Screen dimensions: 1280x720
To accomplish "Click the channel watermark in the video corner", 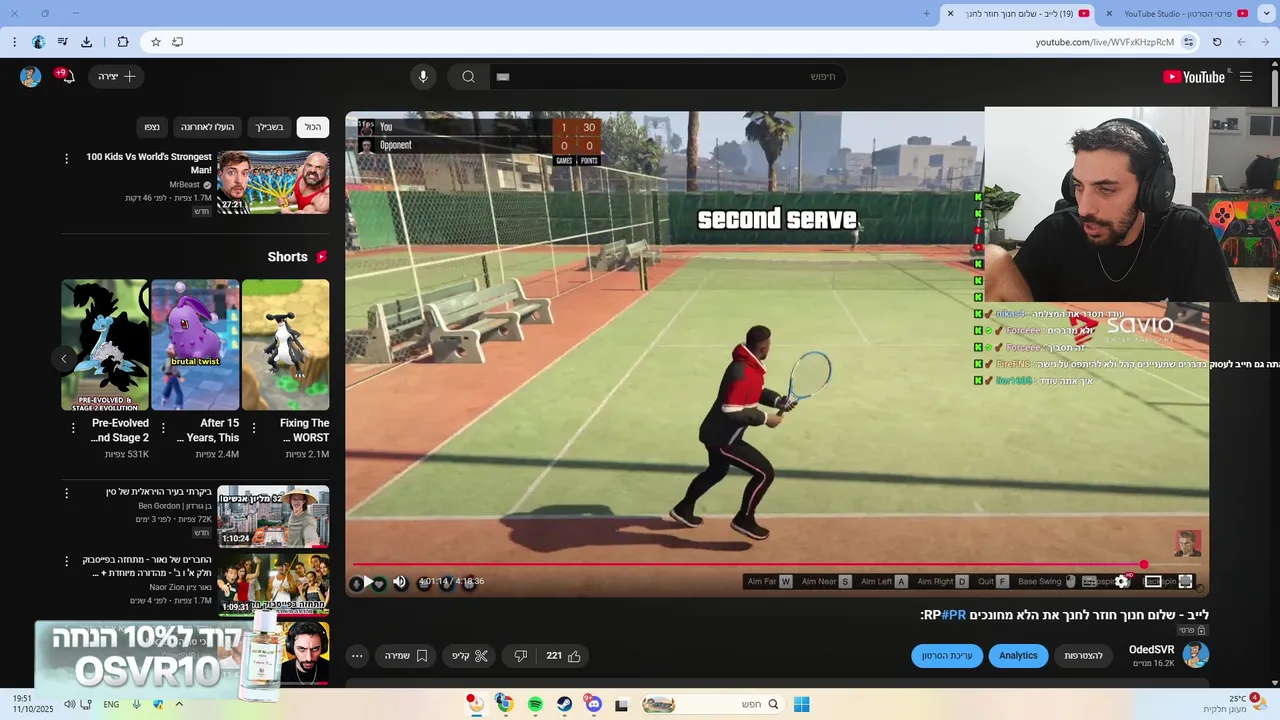I will pyautogui.click(x=1188, y=543).
